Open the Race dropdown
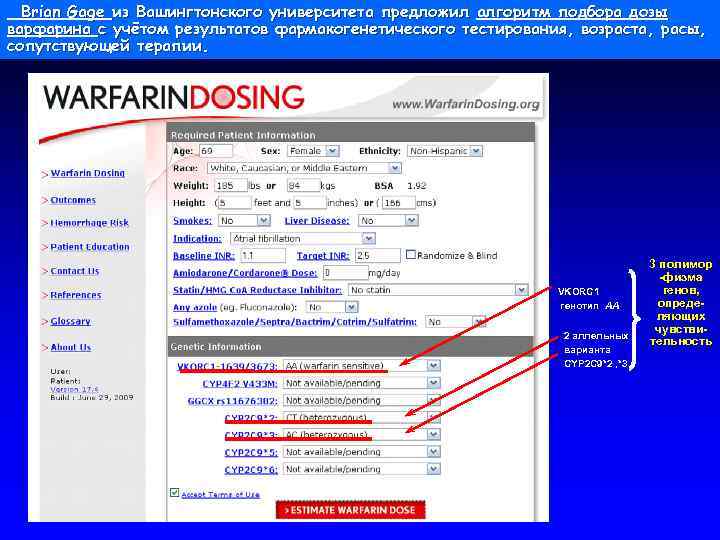The width and height of the screenshot is (720, 540). [x=304, y=168]
